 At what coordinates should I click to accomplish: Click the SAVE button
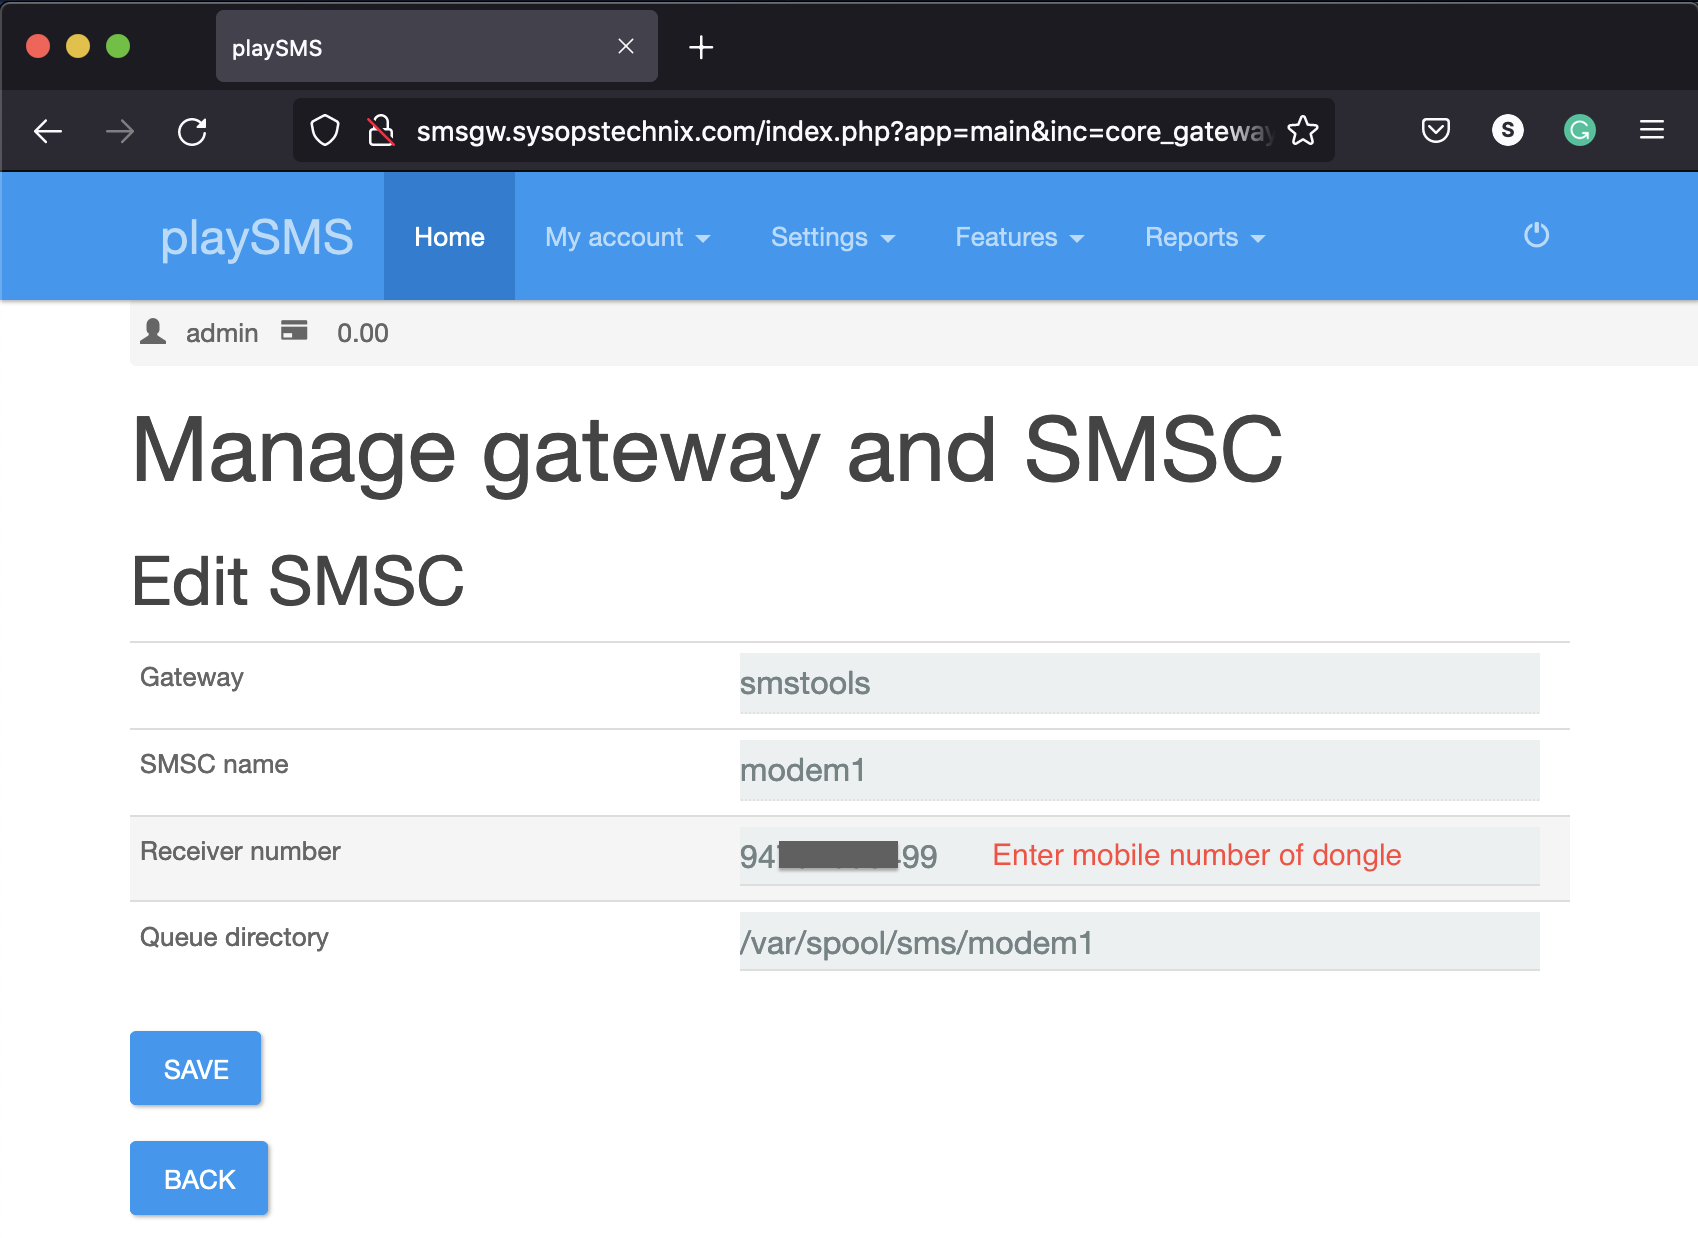pos(196,1068)
